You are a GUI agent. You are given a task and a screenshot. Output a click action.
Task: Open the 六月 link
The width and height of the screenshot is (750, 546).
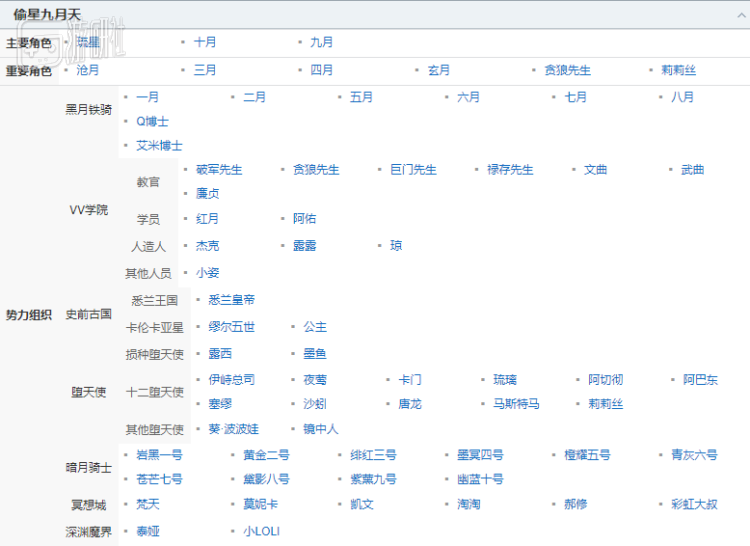[x=468, y=97]
